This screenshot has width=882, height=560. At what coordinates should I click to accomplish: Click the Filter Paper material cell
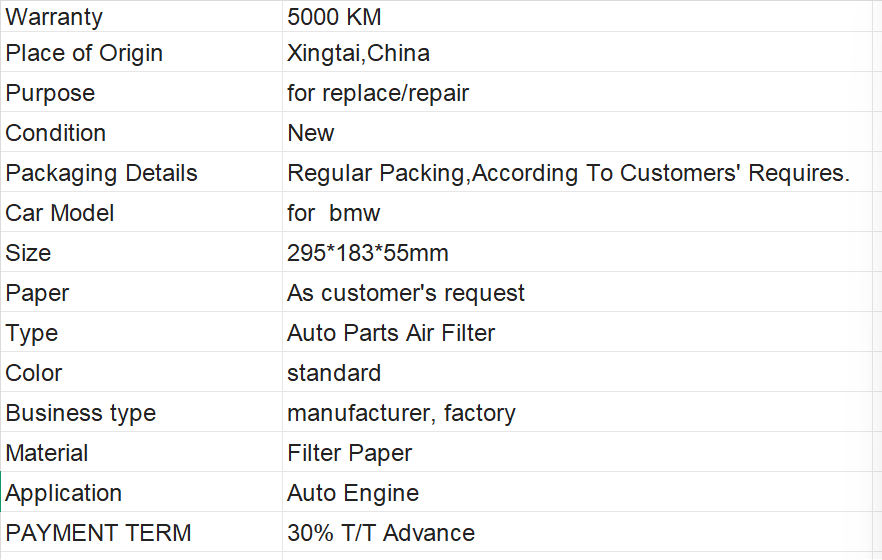pos(577,451)
